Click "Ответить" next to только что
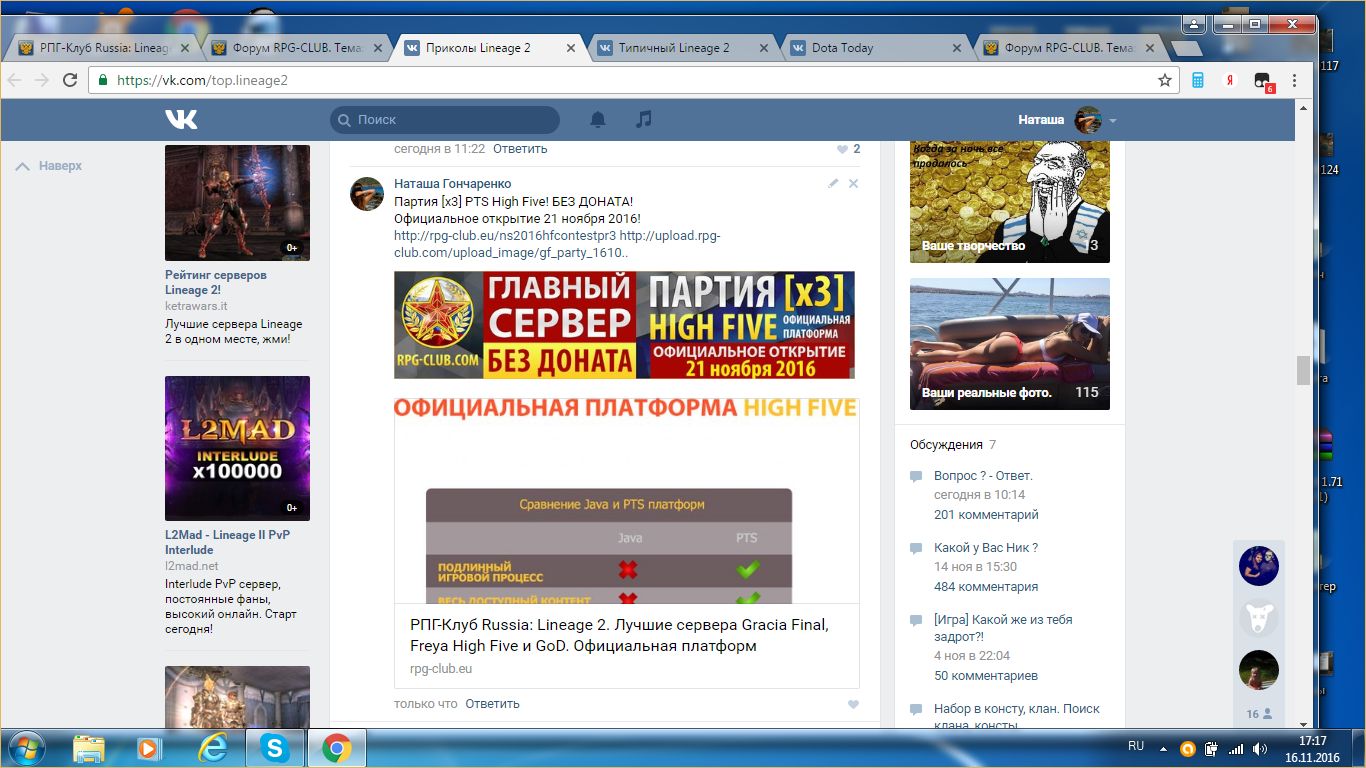The width and height of the screenshot is (1366, 768). (x=492, y=704)
